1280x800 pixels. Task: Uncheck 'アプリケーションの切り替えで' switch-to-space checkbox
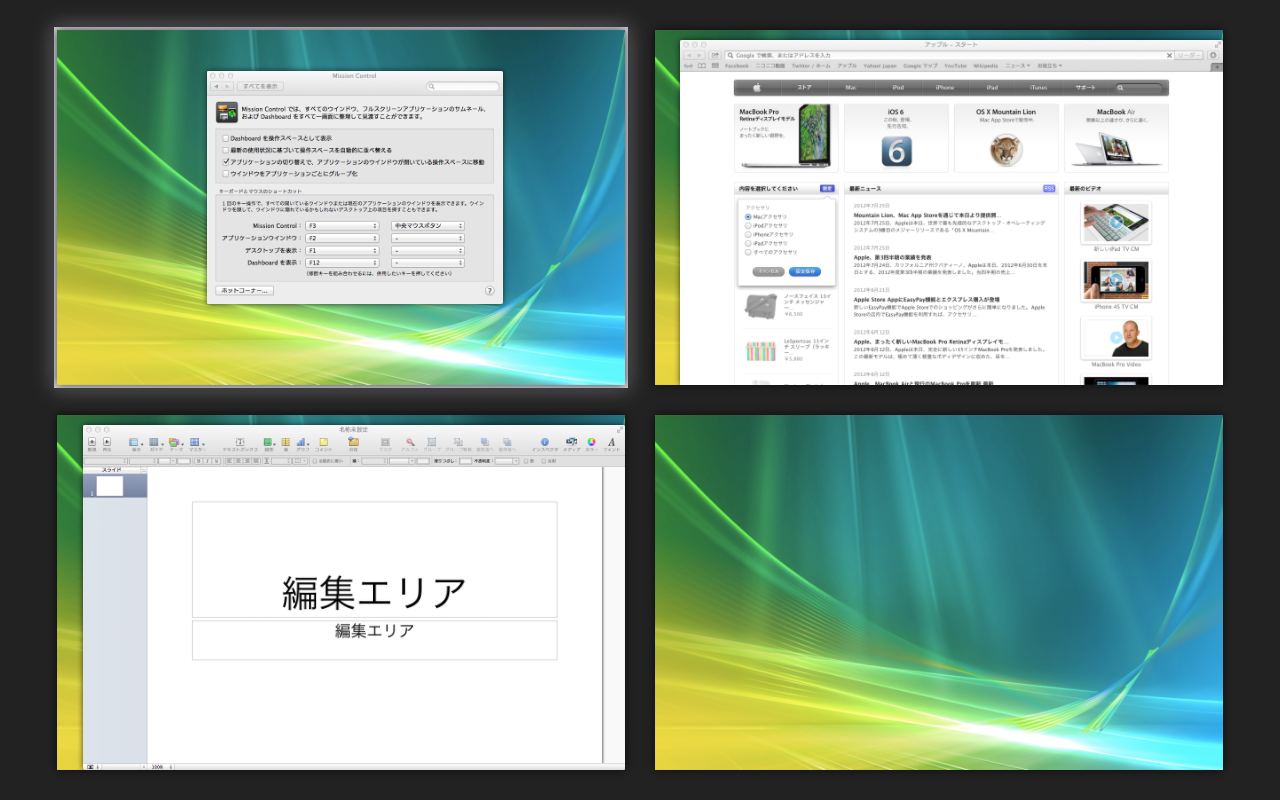tap(226, 162)
